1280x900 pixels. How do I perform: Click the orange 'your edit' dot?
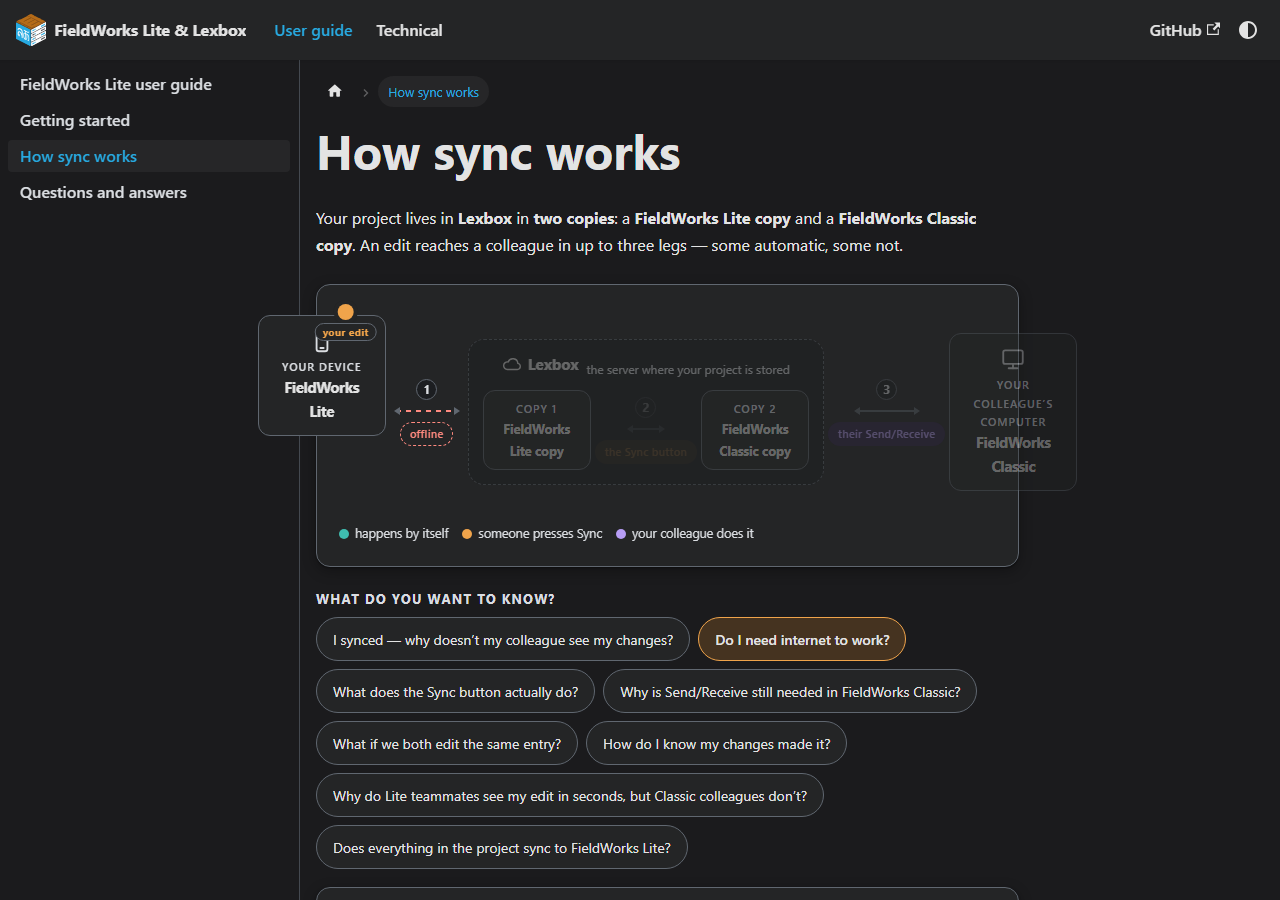click(x=345, y=312)
